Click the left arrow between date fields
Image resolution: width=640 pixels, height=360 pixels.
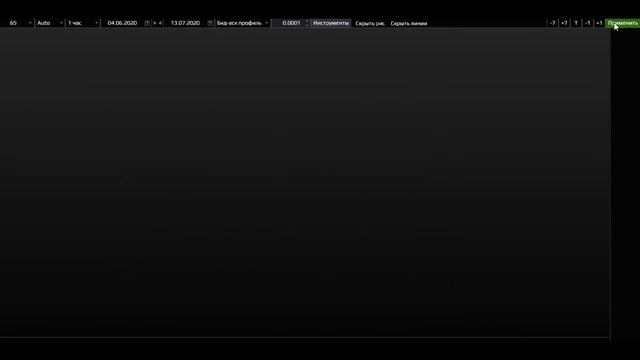(160, 23)
